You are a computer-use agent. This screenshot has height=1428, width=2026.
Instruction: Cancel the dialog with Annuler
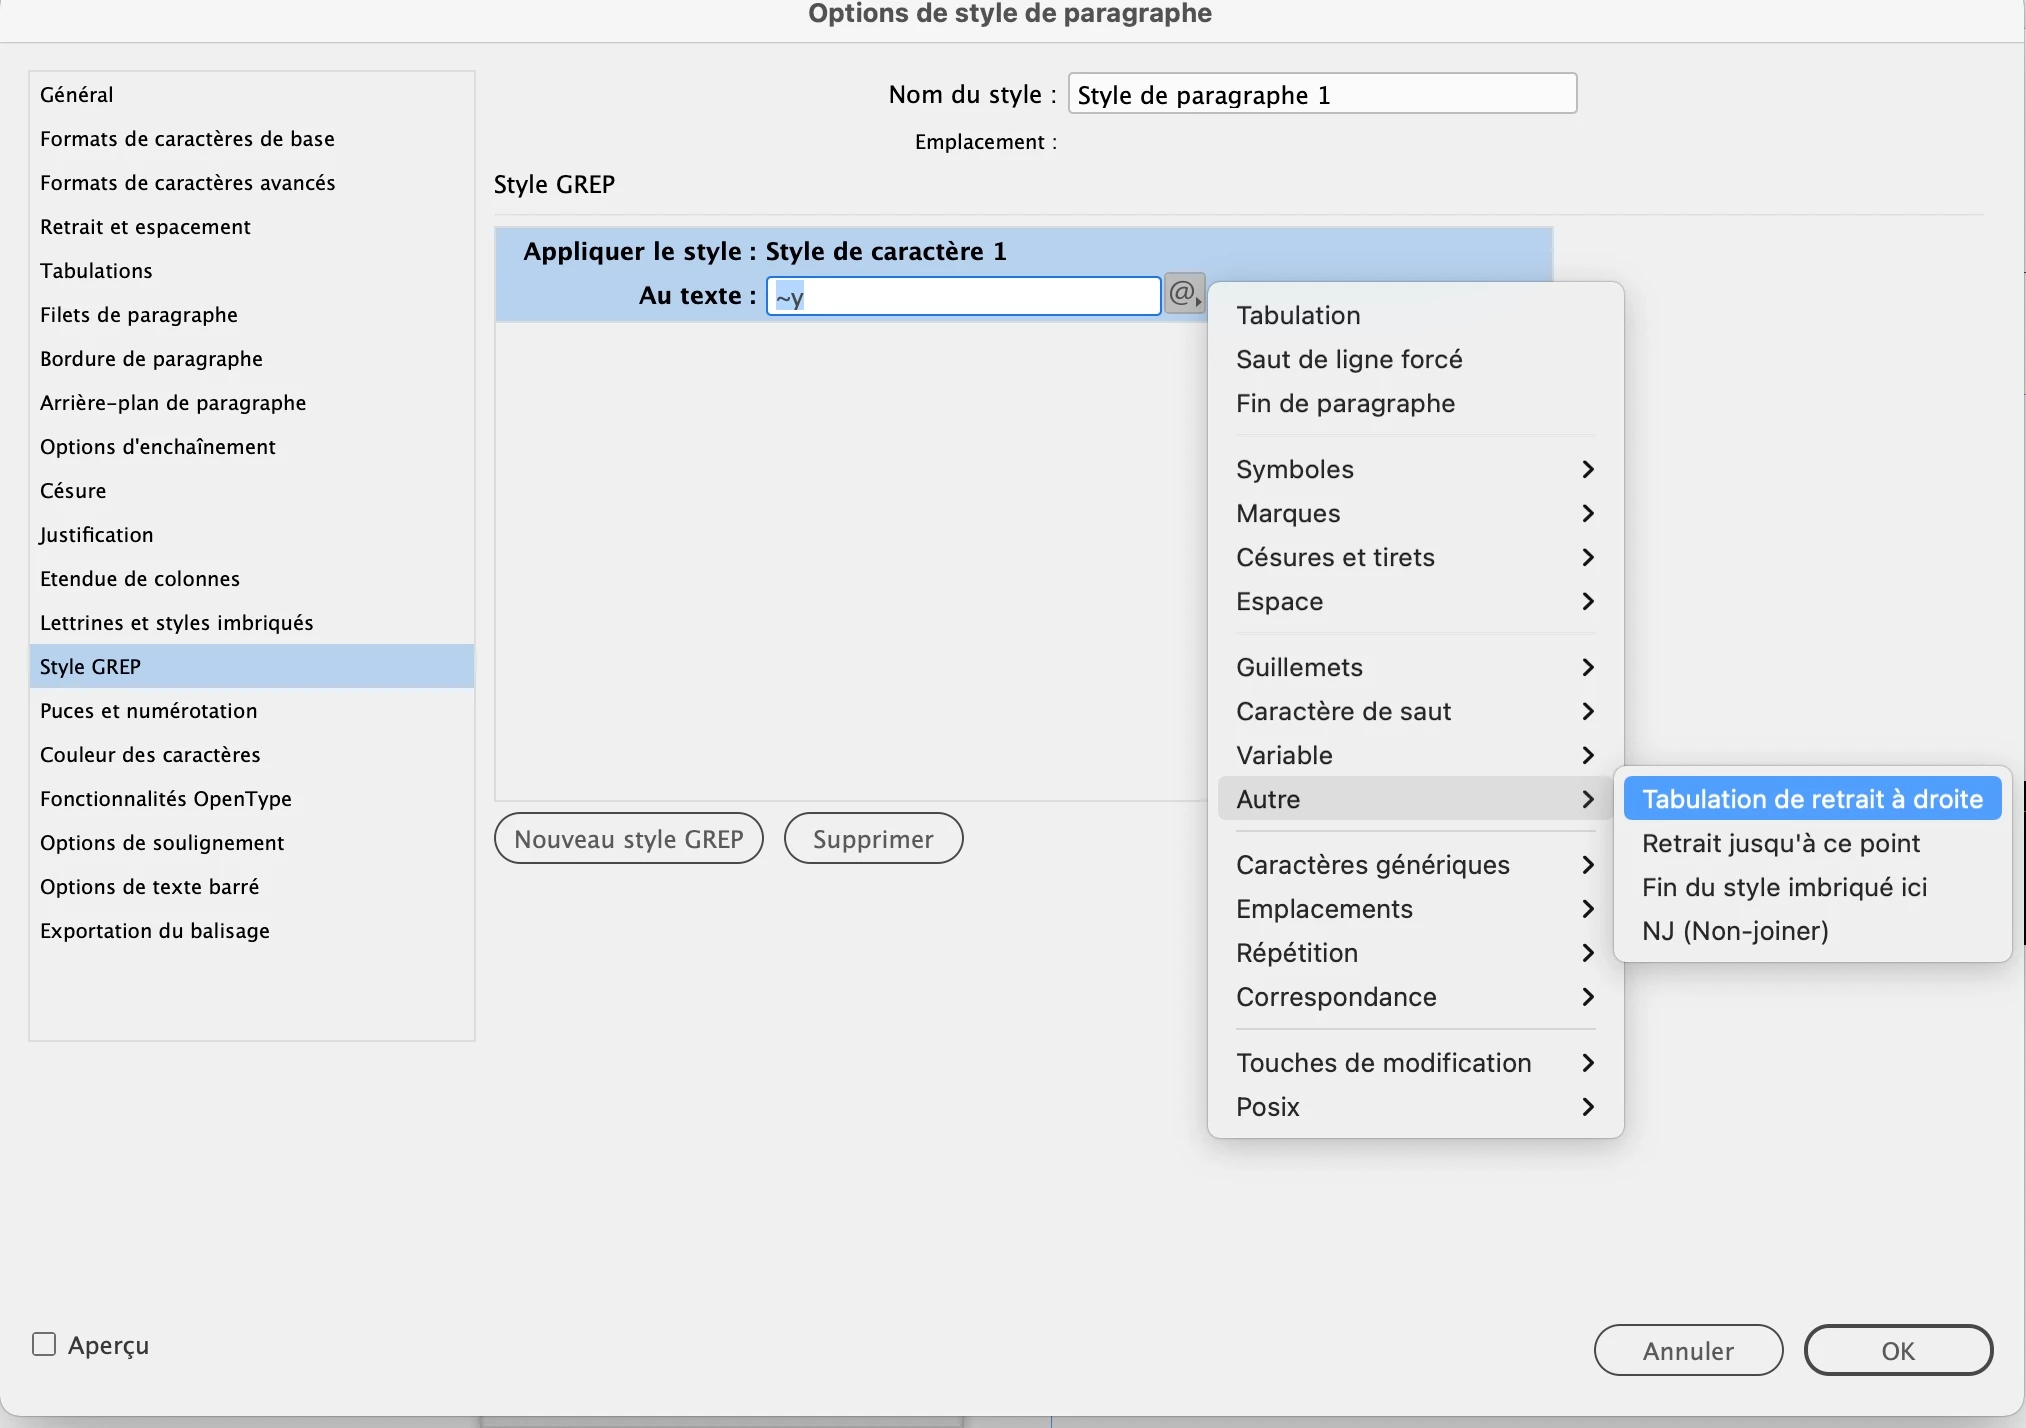(1687, 1351)
